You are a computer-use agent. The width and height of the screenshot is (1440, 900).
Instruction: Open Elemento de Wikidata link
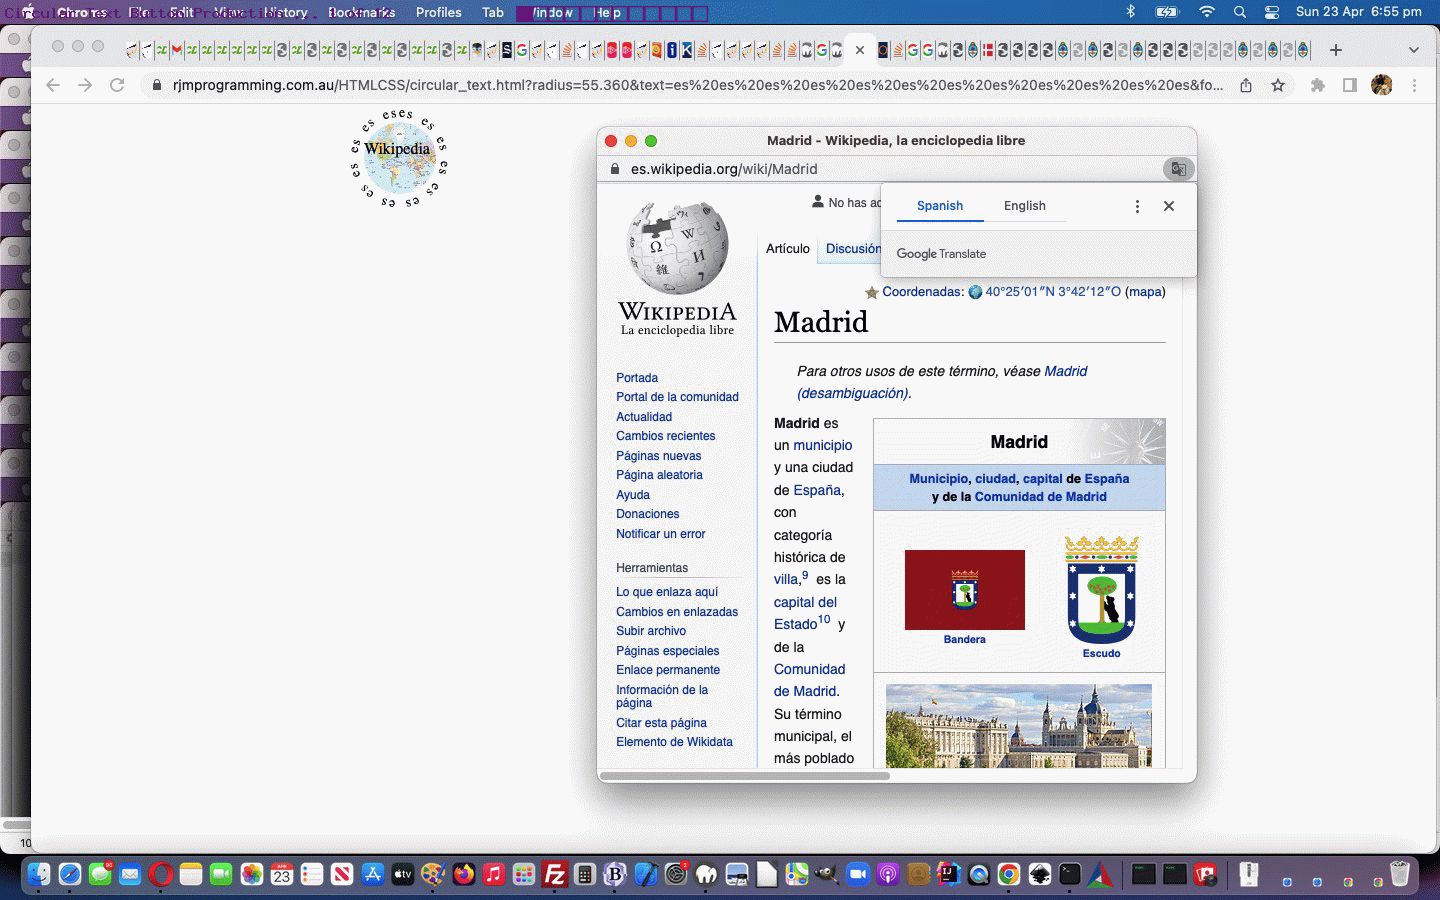(674, 742)
